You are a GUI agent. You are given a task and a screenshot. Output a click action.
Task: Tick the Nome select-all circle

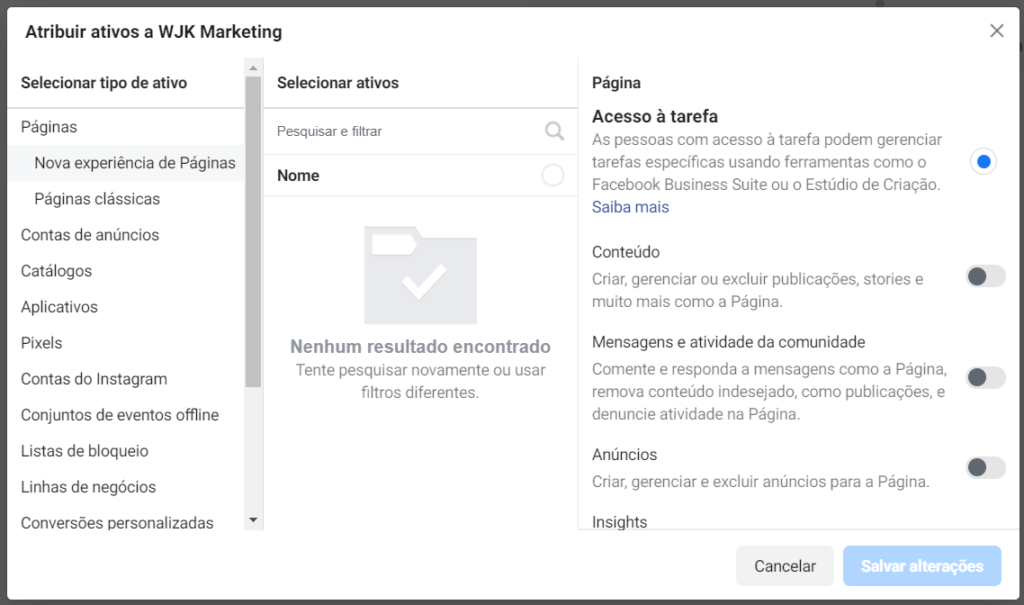pos(552,176)
